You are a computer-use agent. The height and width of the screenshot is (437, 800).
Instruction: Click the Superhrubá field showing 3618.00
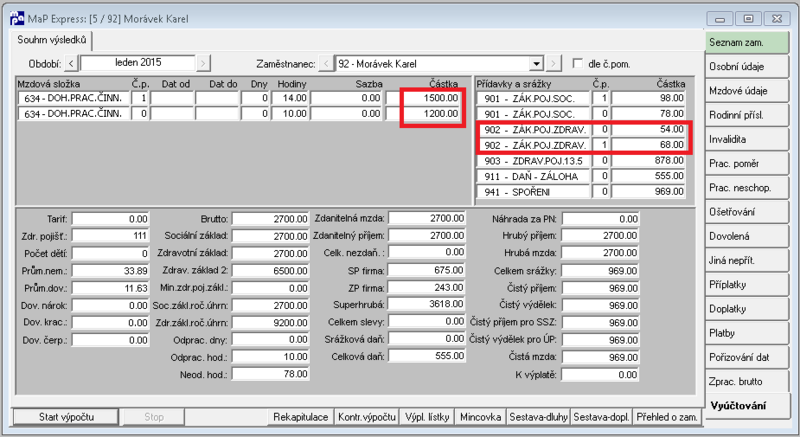coord(427,304)
